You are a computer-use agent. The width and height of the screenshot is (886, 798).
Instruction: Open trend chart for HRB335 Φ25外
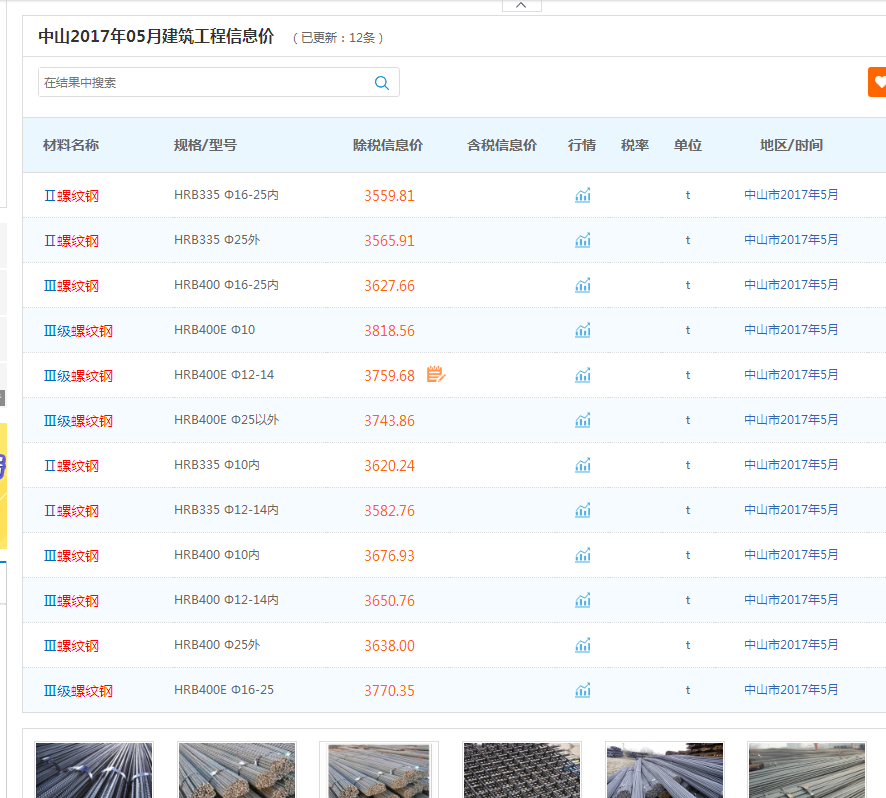[583, 240]
